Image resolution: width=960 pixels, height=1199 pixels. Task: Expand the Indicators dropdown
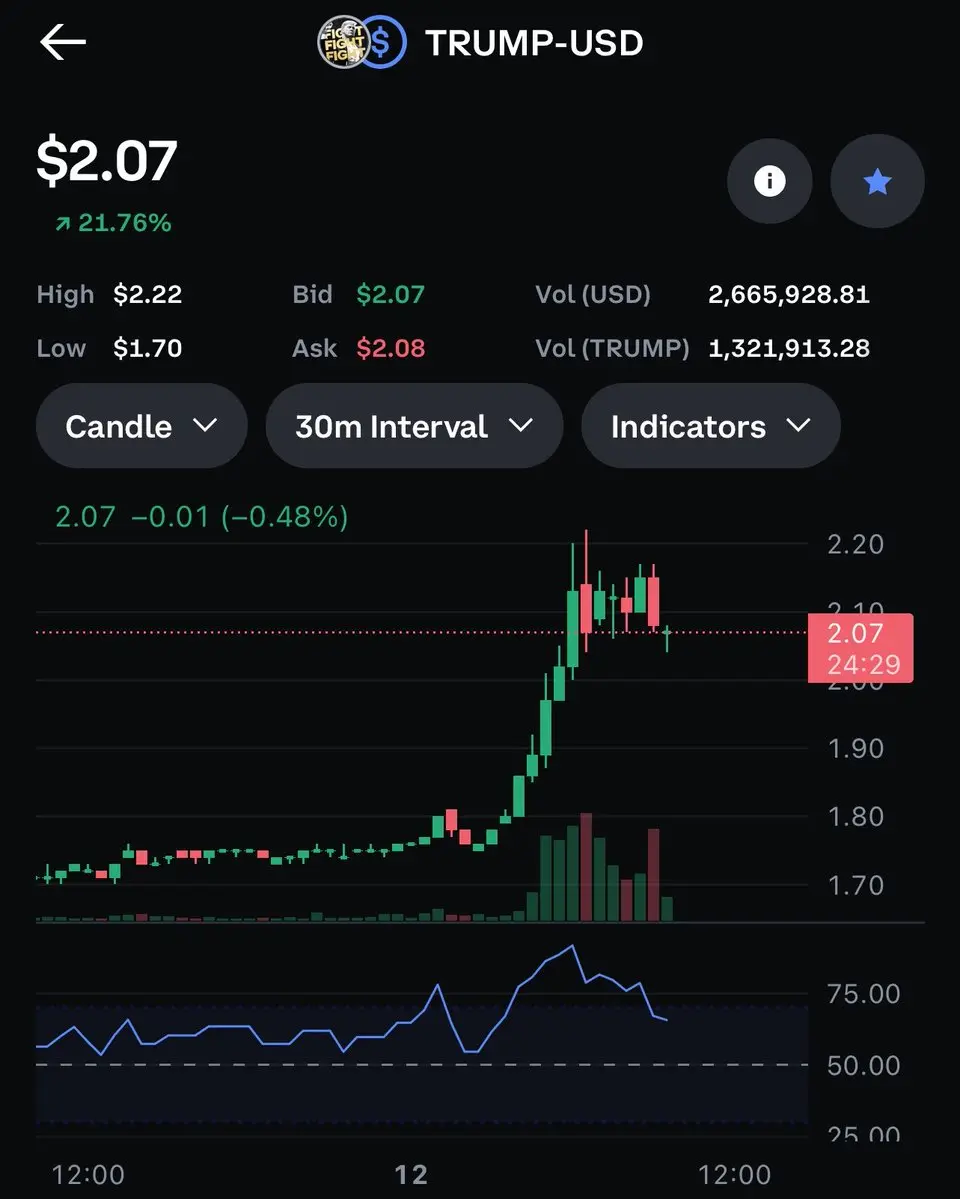click(x=711, y=426)
